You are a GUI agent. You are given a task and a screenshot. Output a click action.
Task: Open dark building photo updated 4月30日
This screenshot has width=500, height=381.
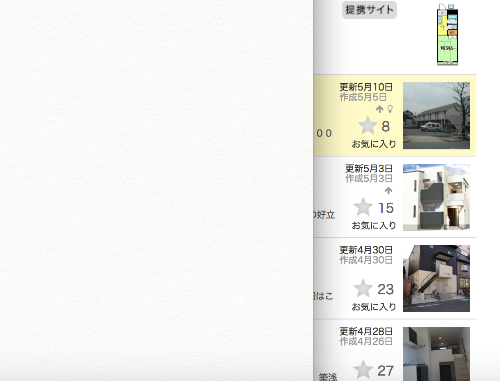pos(436,279)
